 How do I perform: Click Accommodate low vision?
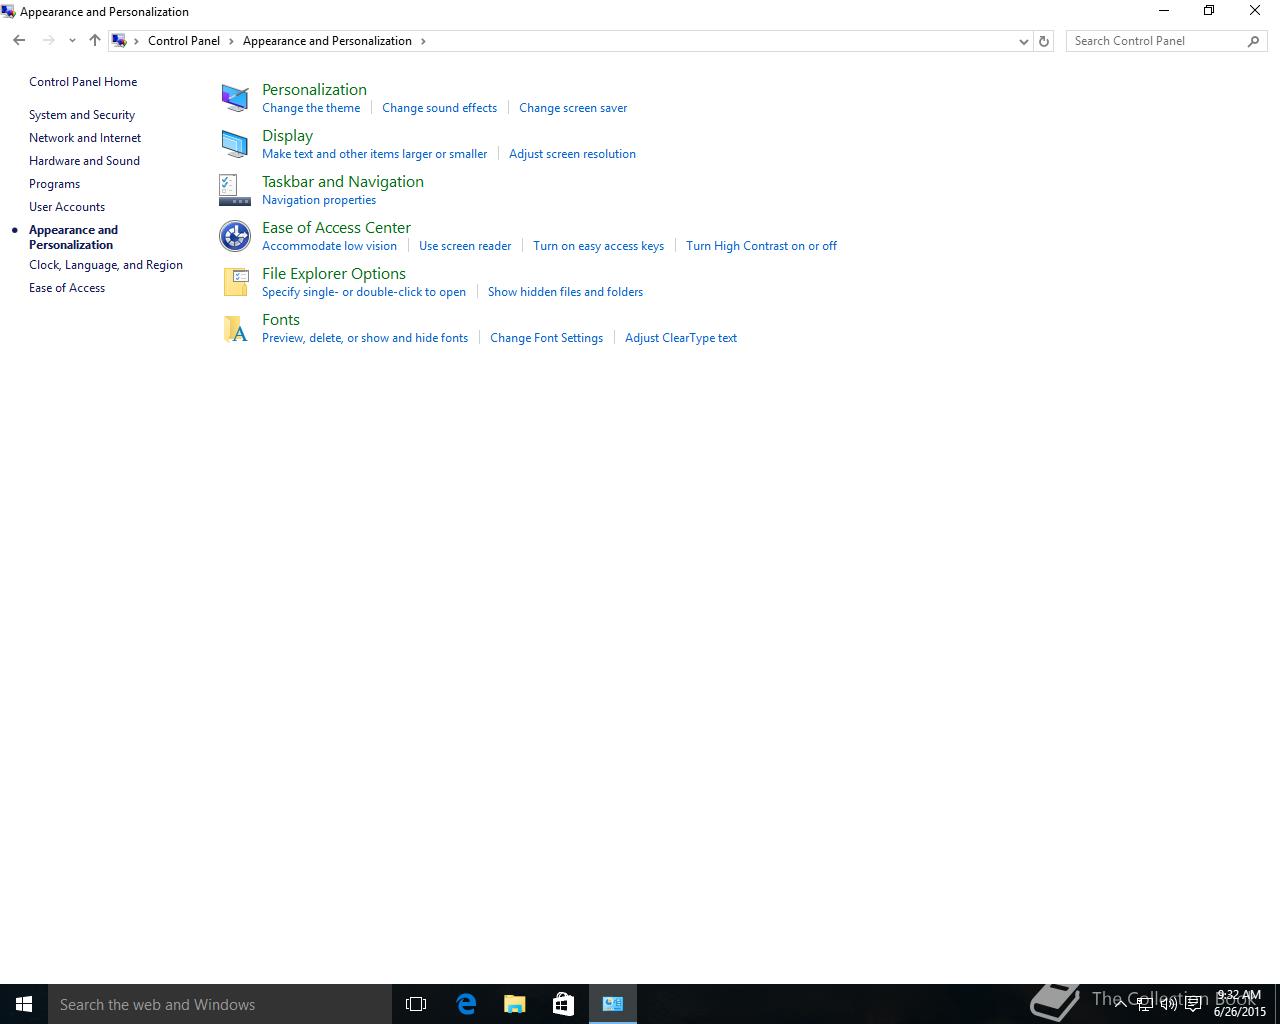pyautogui.click(x=329, y=246)
